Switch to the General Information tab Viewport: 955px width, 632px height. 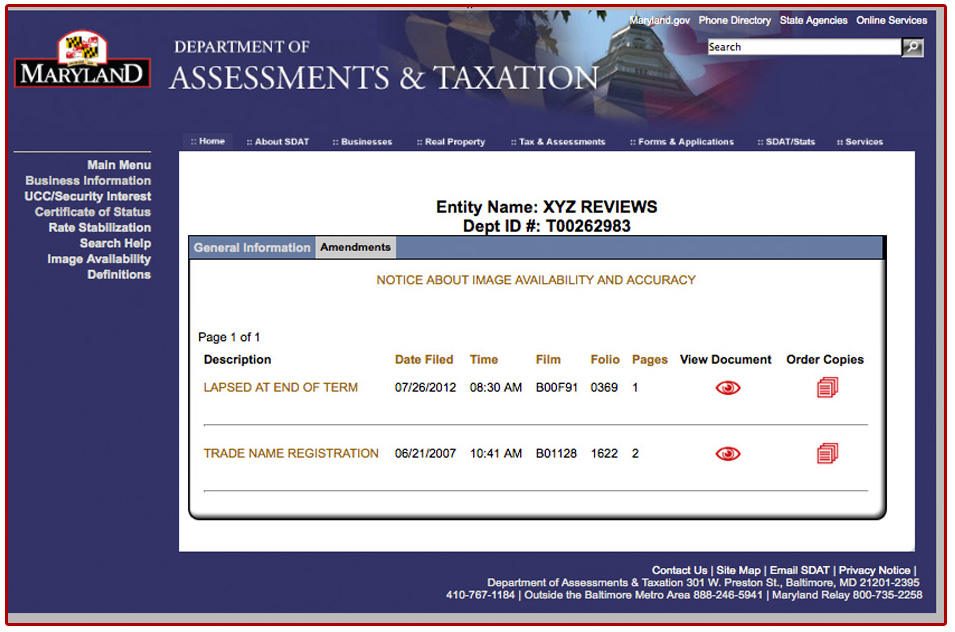252,248
